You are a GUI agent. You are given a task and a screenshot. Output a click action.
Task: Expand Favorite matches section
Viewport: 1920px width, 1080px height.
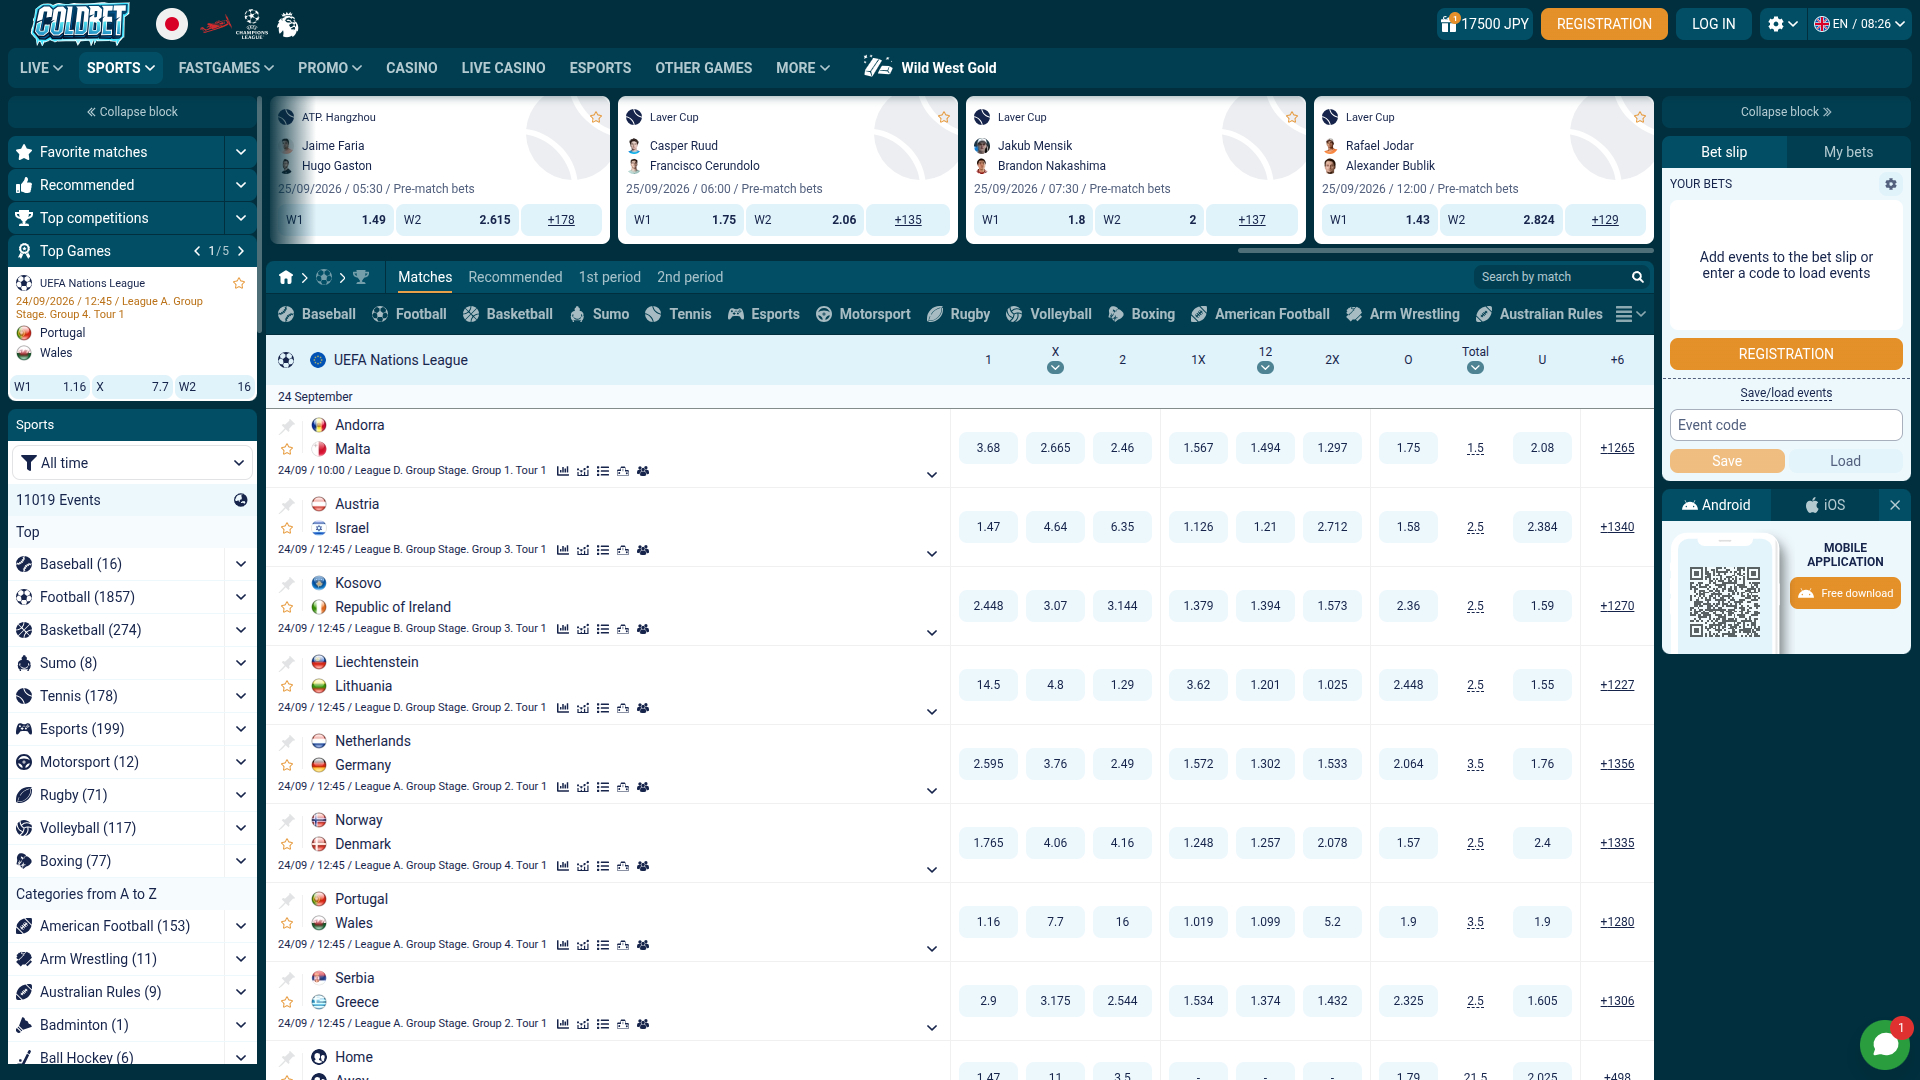241,152
